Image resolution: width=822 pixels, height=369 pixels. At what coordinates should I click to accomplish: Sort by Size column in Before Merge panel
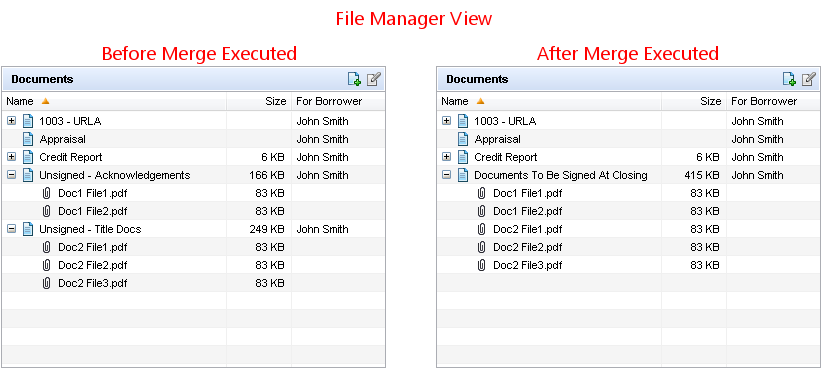click(x=259, y=101)
